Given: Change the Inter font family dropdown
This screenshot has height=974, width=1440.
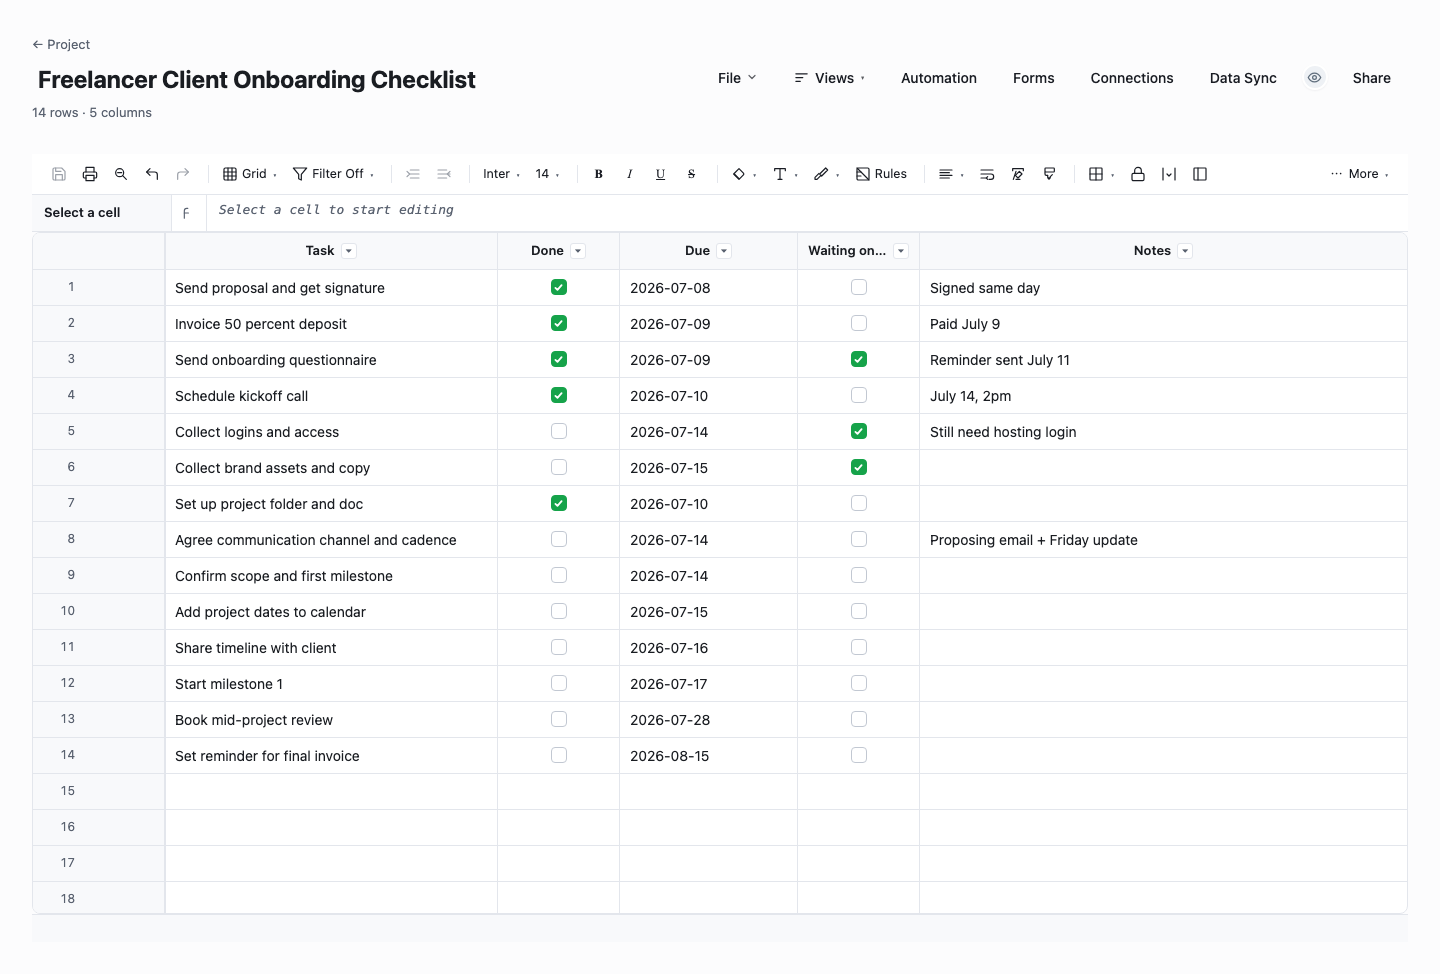Looking at the screenshot, I should (501, 174).
